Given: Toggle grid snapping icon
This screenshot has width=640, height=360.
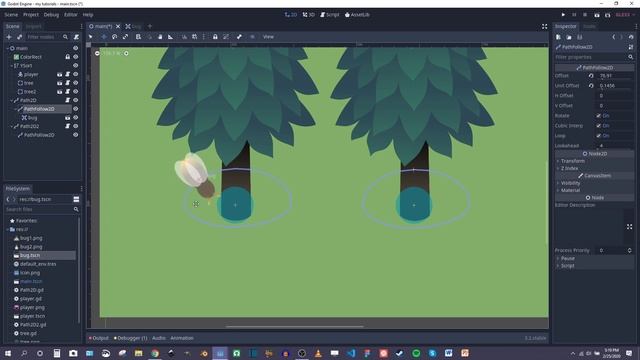Looking at the screenshot, I should [195, 37].
